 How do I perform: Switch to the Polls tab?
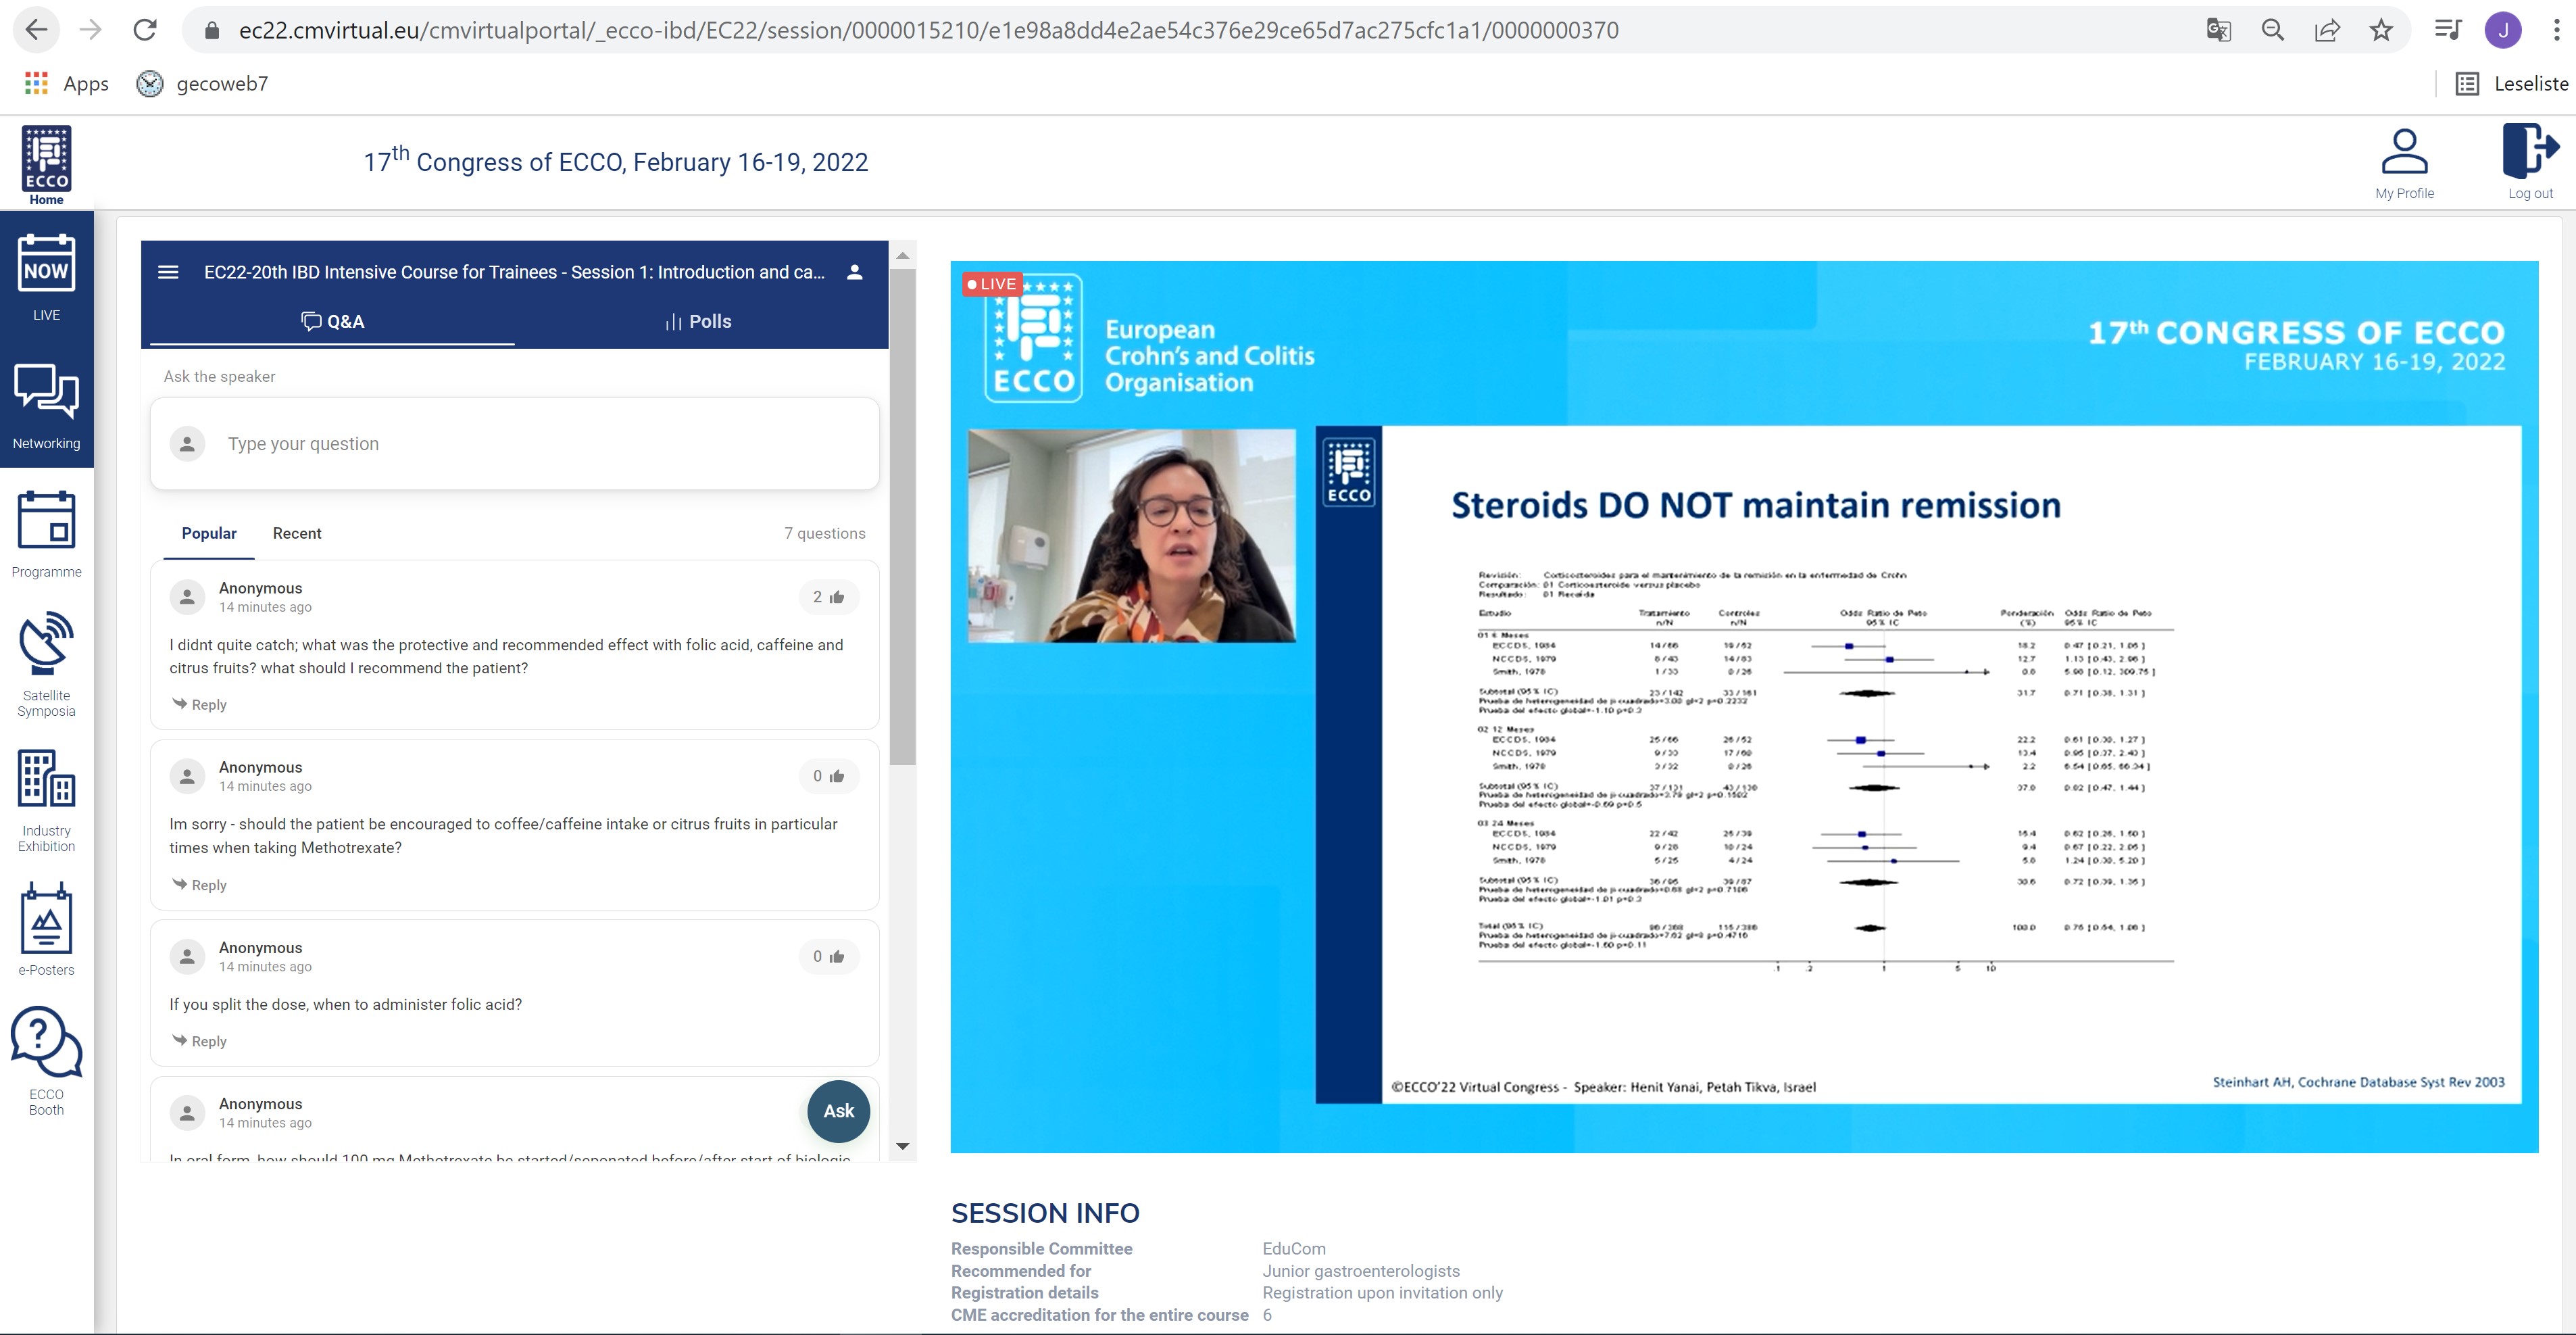tap(698, 321)
